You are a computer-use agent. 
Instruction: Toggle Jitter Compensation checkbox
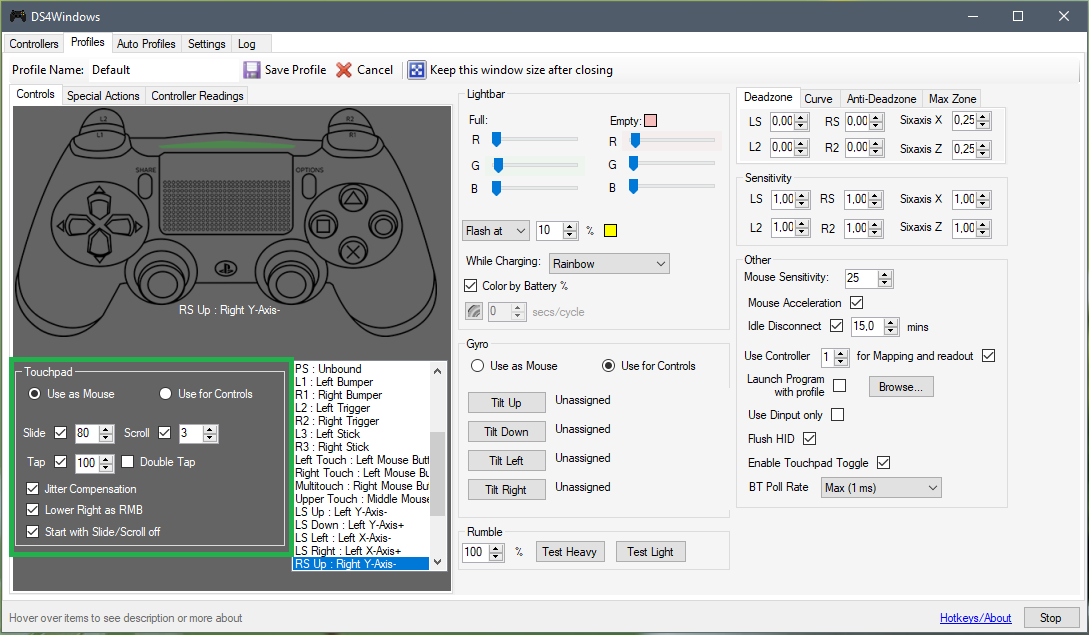coord(33,489)
